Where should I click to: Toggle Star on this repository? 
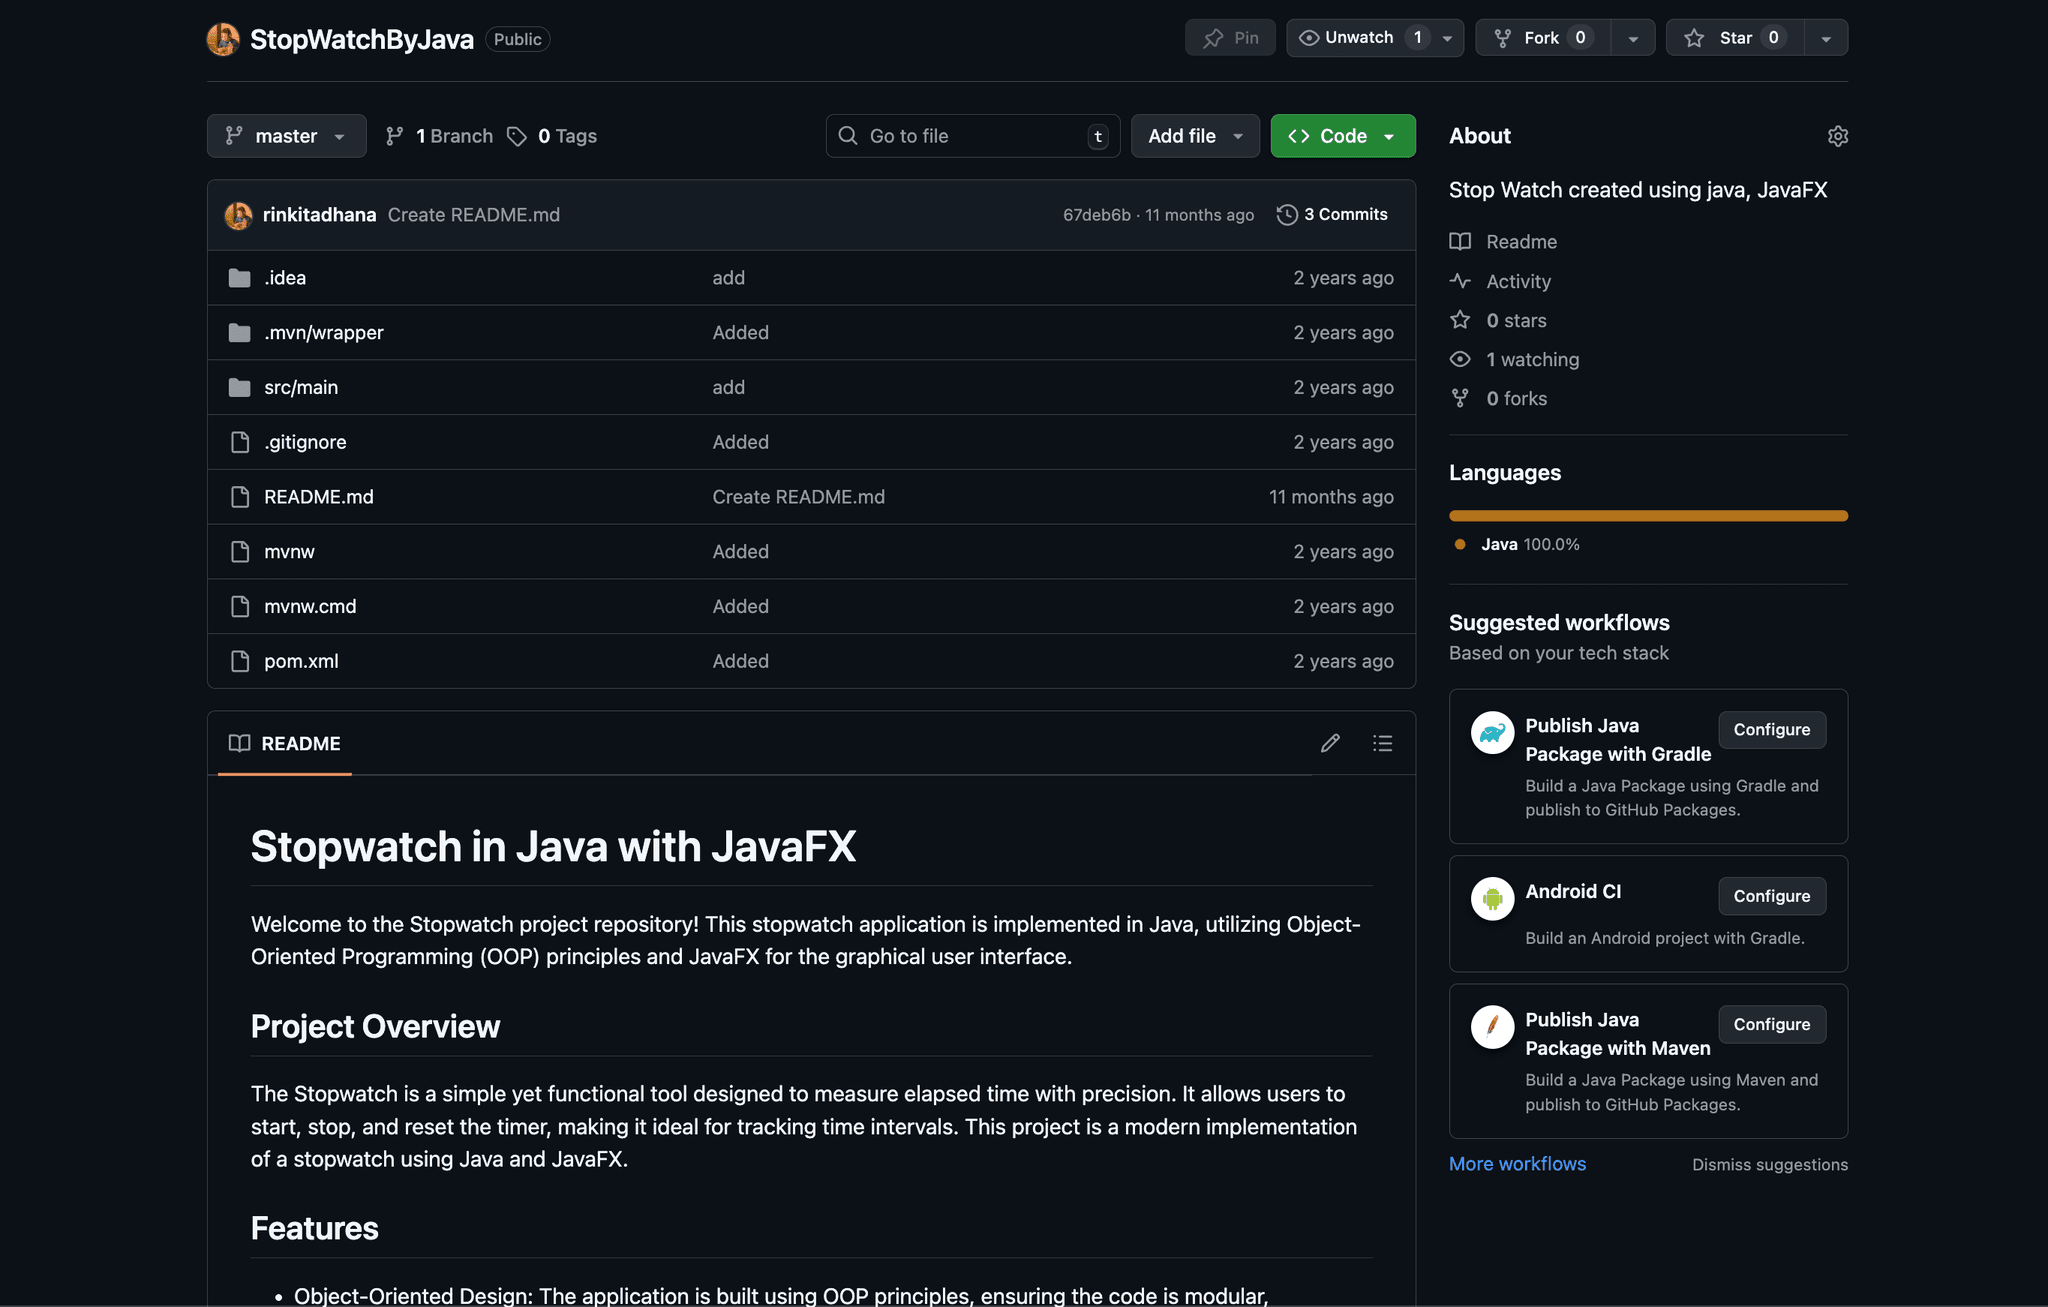1735,38
